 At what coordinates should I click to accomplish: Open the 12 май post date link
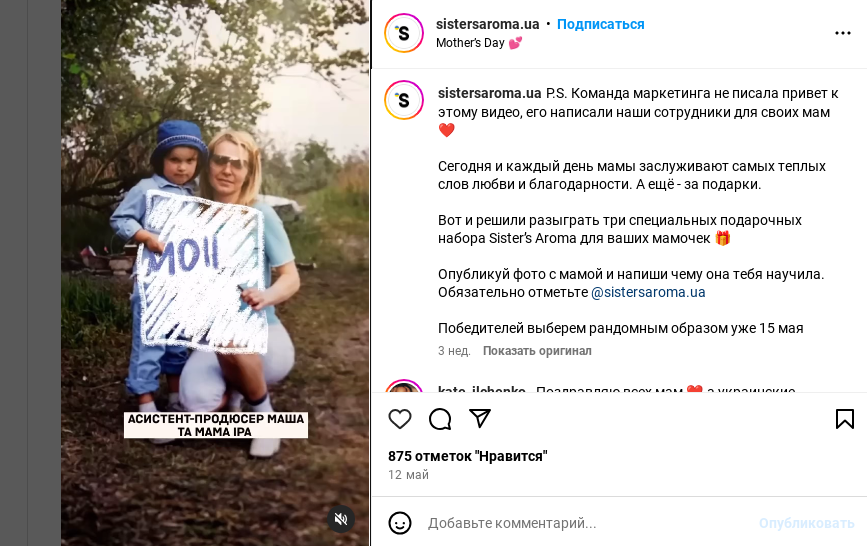408,475
